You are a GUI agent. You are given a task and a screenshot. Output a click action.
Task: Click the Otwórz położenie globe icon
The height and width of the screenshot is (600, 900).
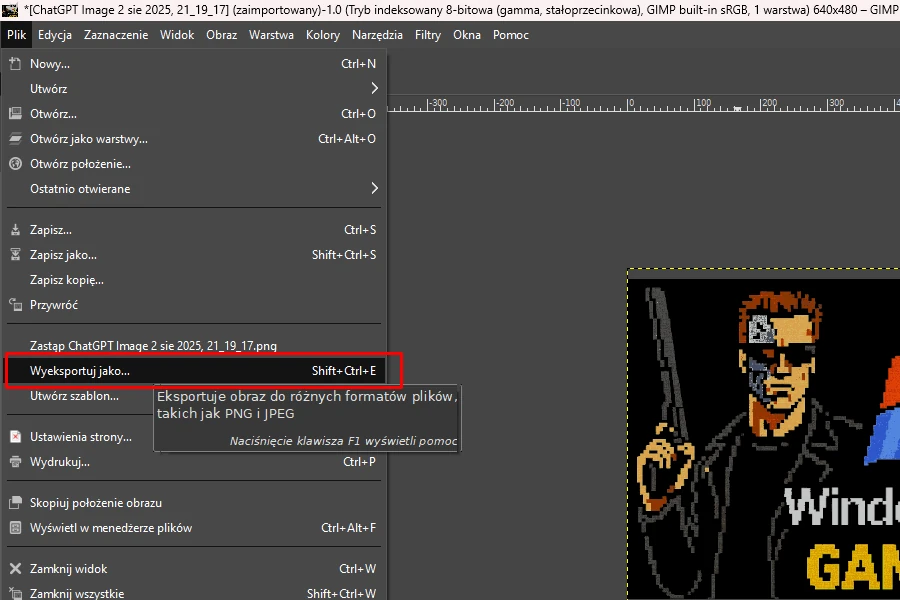(15, 164)
